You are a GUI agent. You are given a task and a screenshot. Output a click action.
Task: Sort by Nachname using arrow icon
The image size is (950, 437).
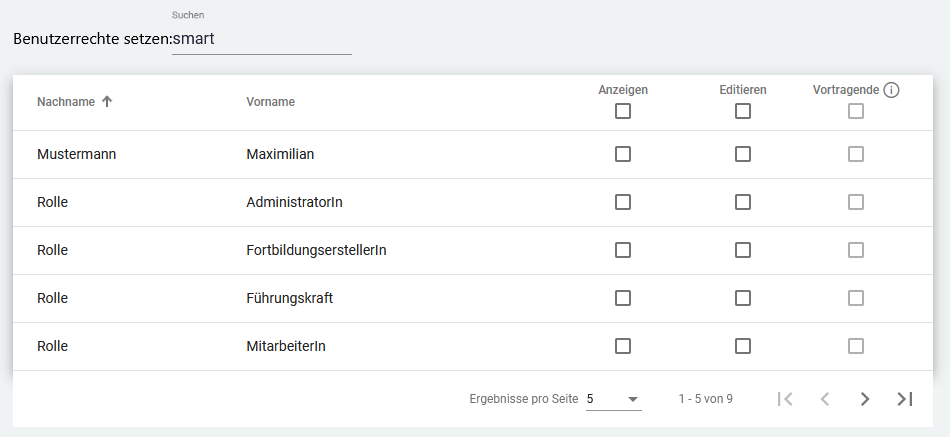click(x=107, y=101)
